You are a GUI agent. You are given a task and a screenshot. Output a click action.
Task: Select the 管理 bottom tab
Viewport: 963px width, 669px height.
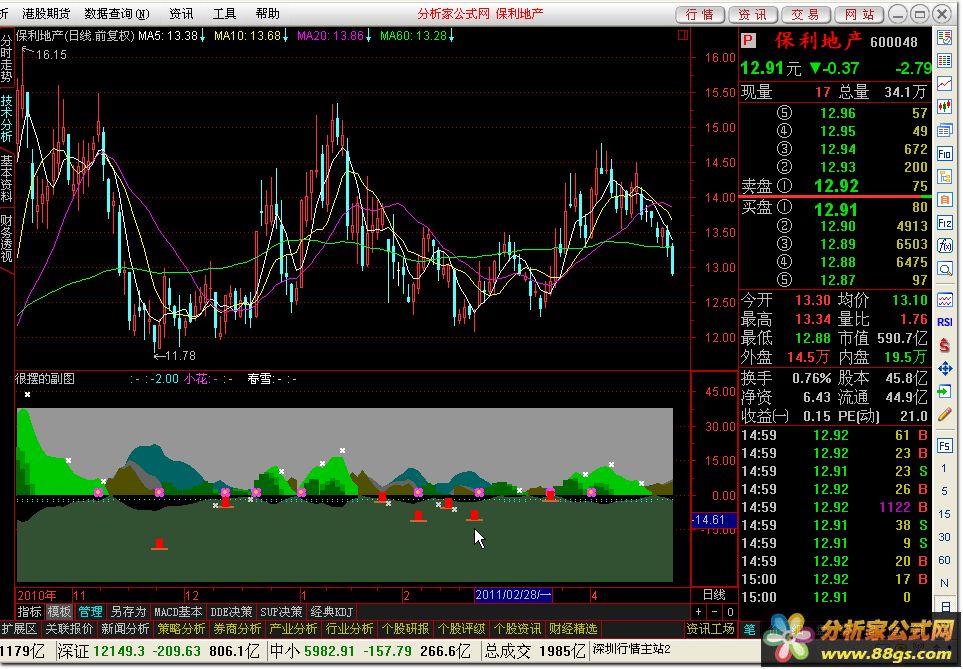(90, 612)
